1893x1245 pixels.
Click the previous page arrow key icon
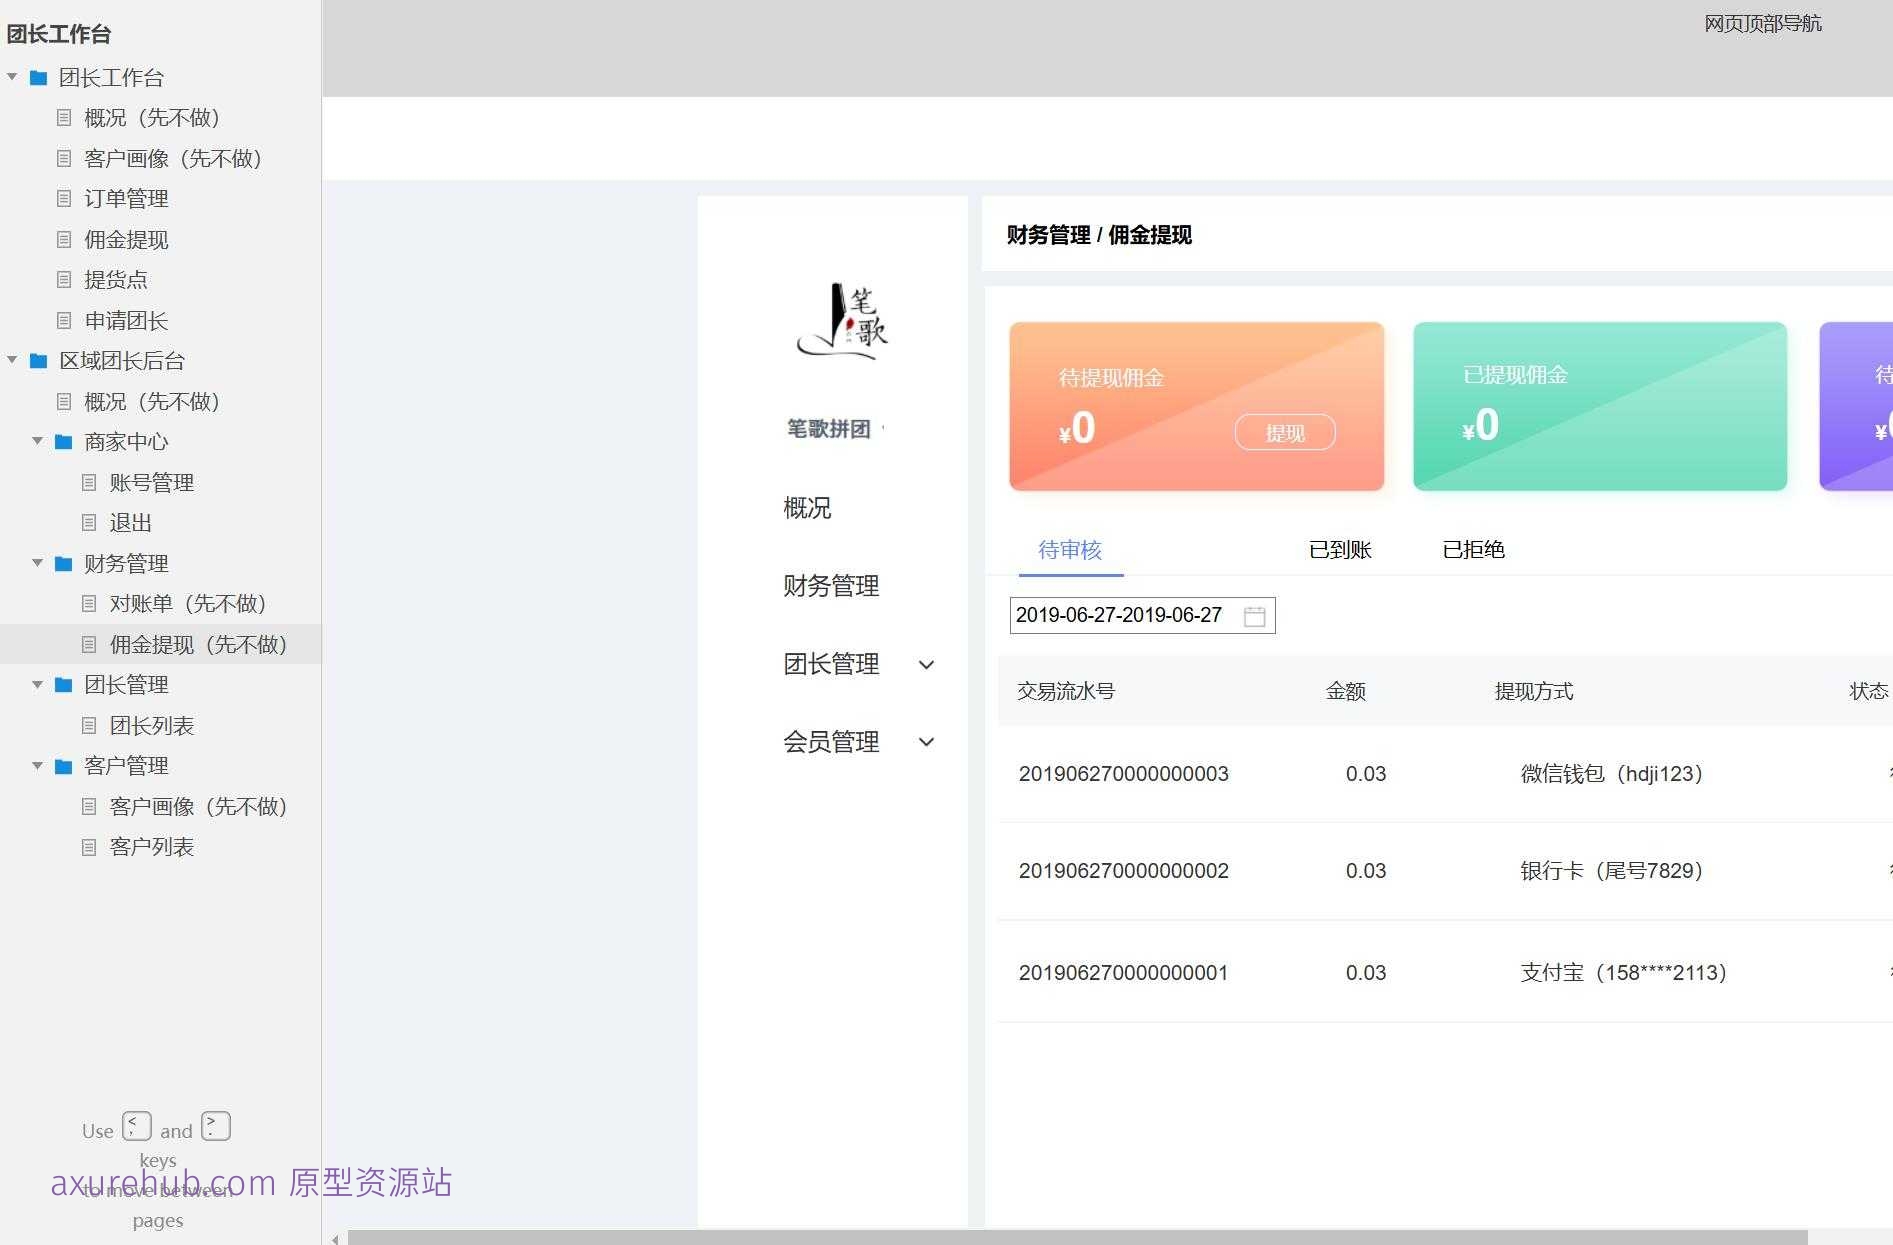tap(137, 1126)
